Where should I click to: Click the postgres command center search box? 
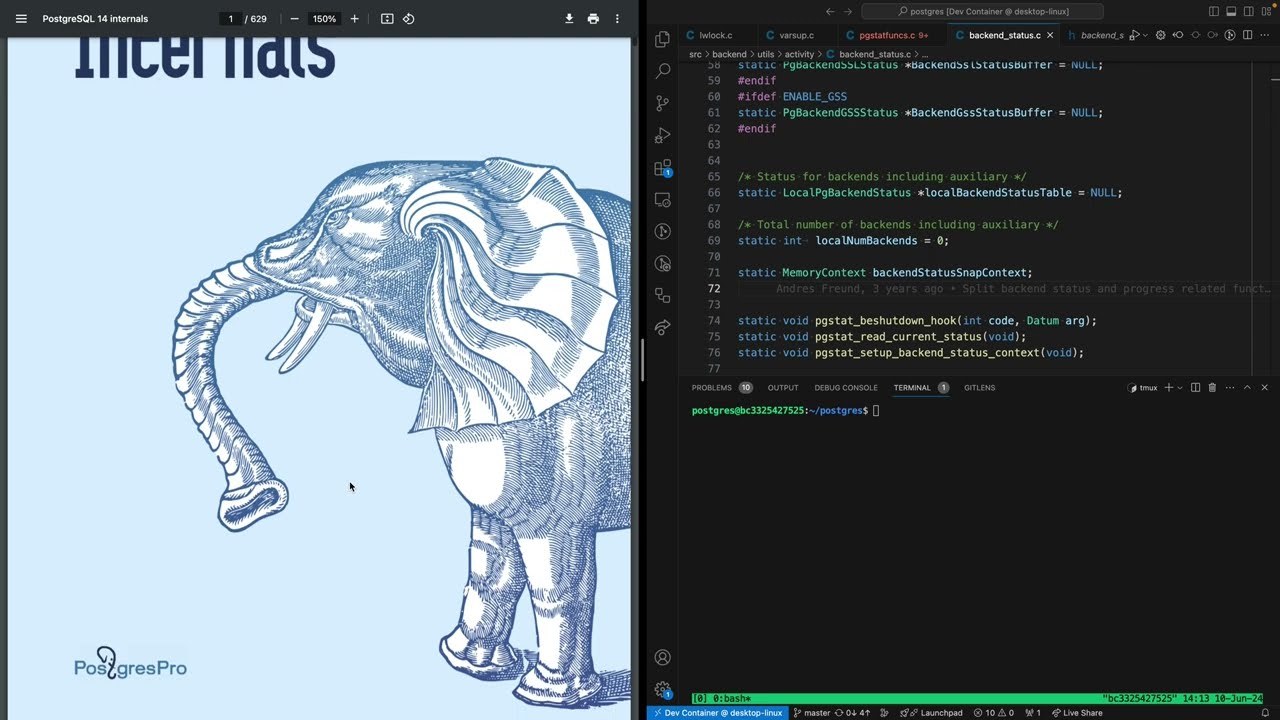[x=982, y=11]
